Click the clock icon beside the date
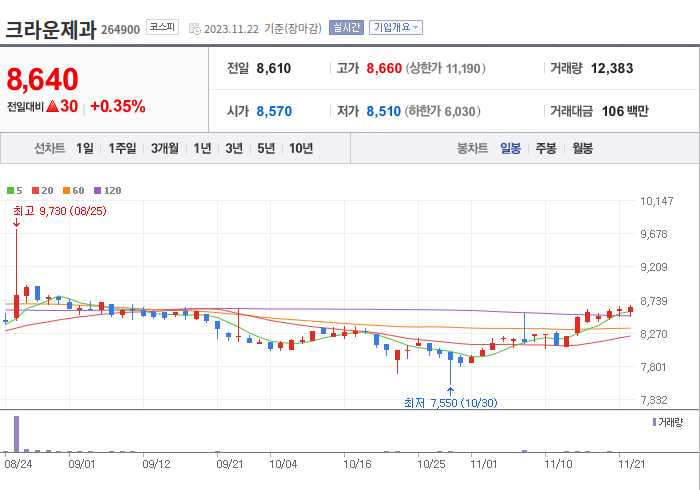 (195, 29)
